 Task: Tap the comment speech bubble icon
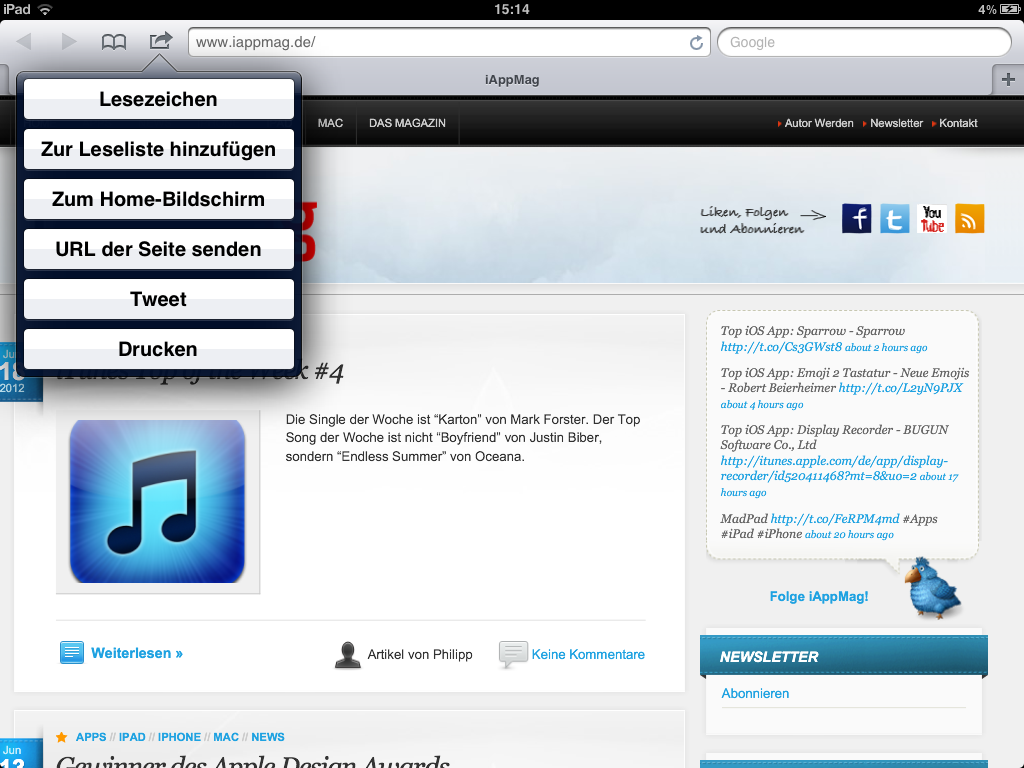click(x=513, y=654)
